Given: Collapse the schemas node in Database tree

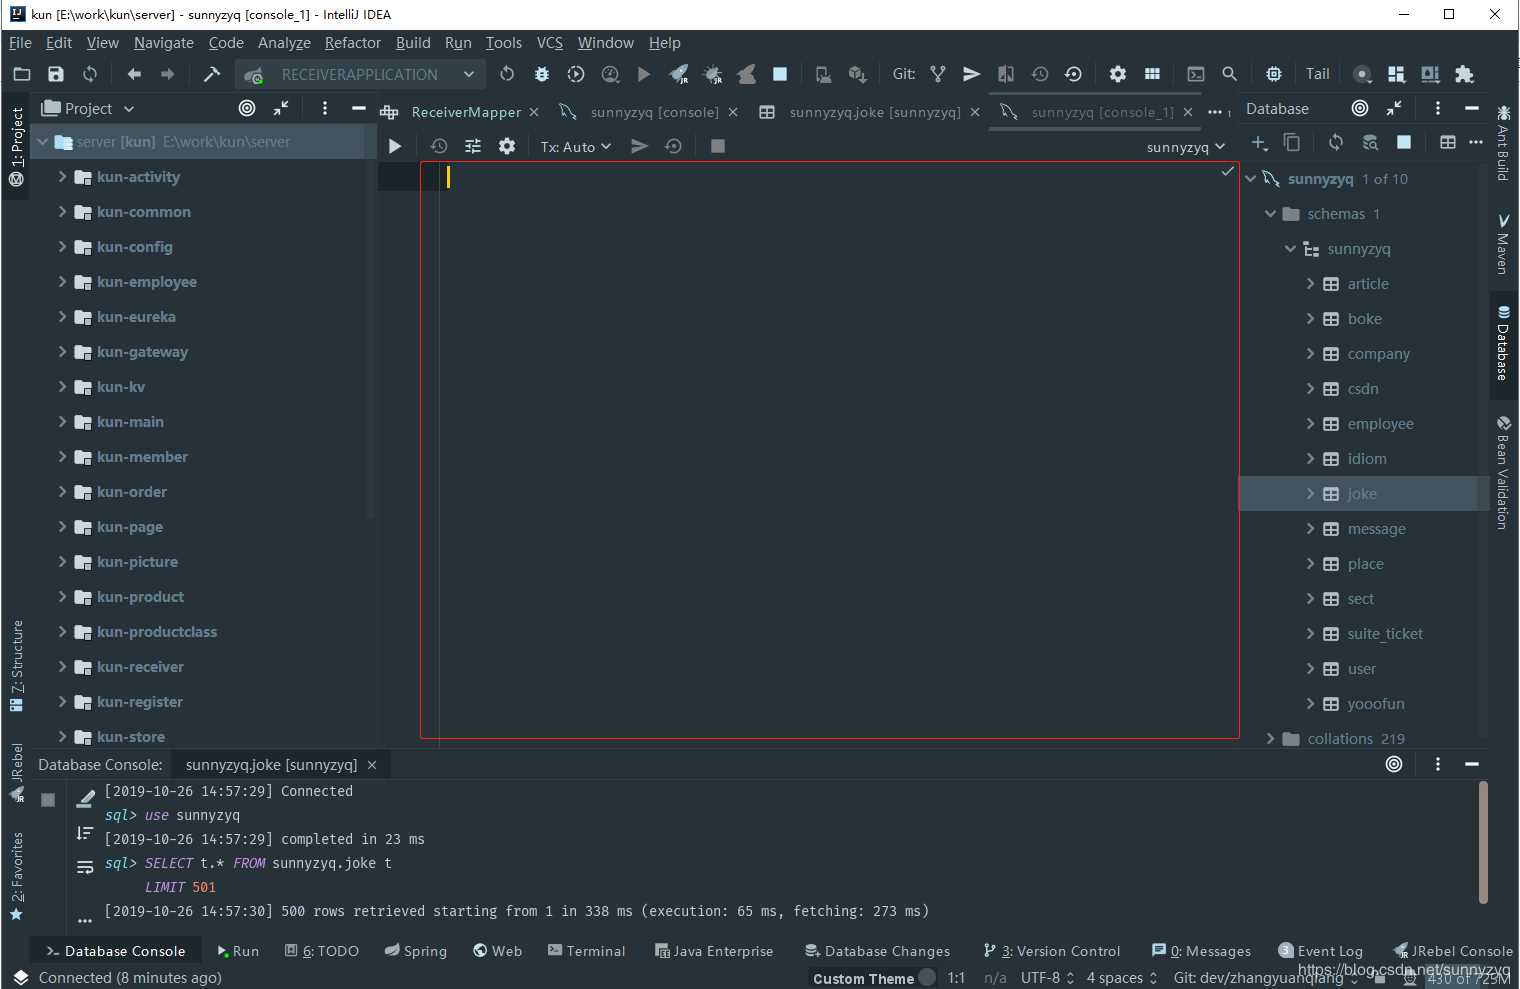Looking at the screenshot, I should point(1270,213).
